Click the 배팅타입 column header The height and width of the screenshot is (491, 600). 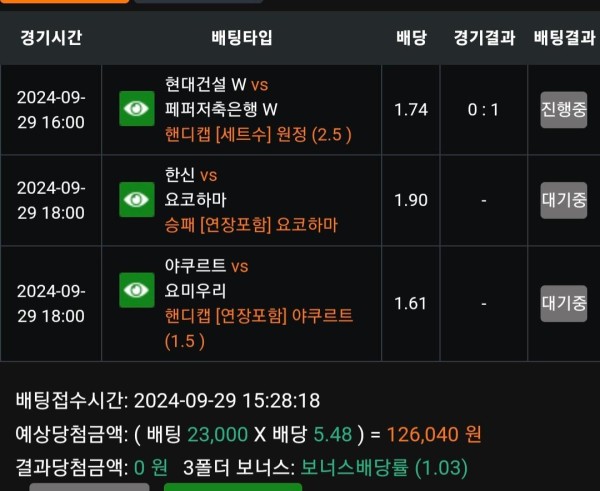pyautogui.click(x=242, y=38)
